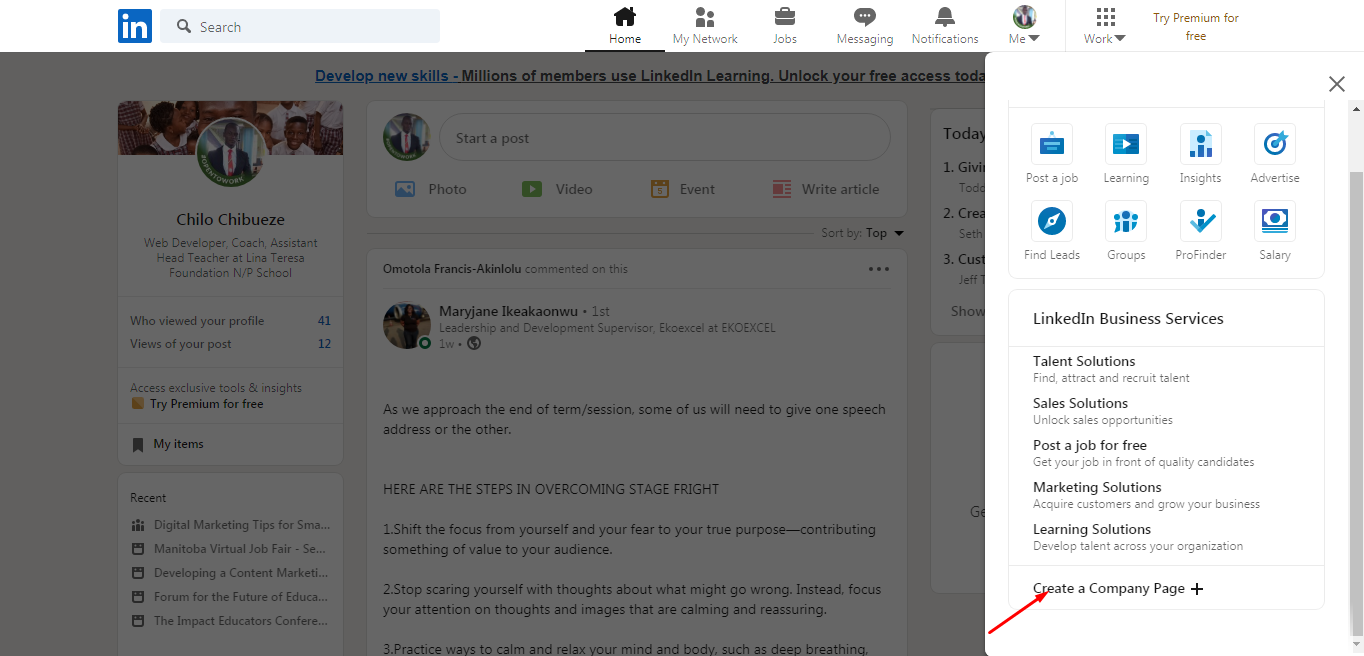The height and width of the screenshot is (656, 1364).
Task: Close the Work side panel
Action: (x=1337, y=84)
